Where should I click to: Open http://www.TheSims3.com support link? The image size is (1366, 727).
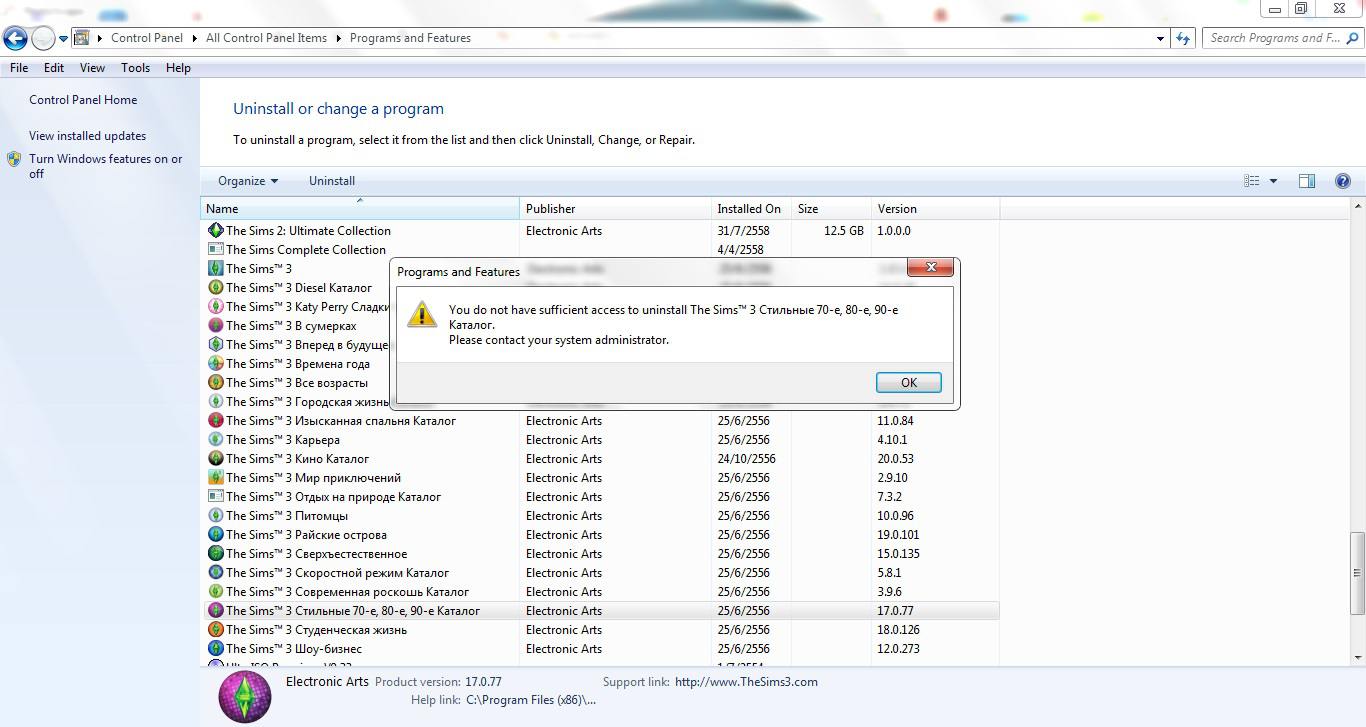click(746, 682)
